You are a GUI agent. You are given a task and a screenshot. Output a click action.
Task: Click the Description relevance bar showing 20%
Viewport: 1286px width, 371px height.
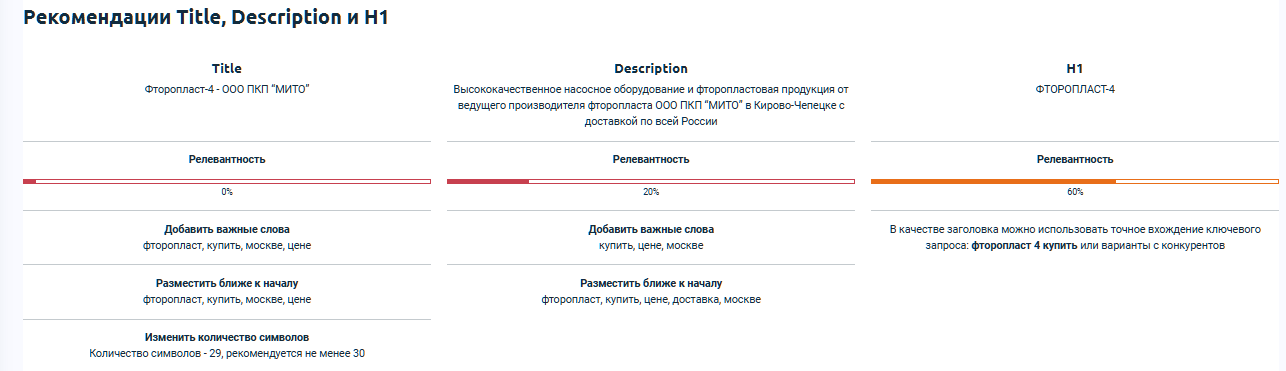pos(651,181)
